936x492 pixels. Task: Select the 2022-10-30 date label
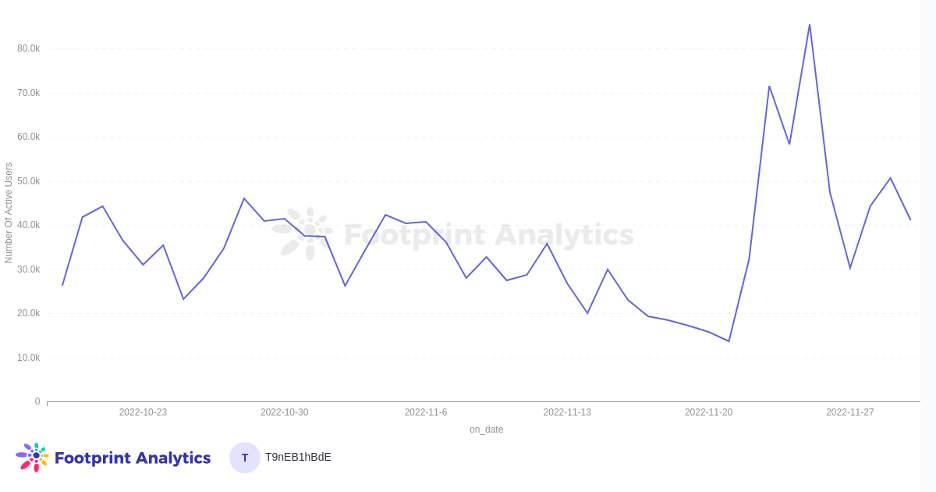pos(284,412)
